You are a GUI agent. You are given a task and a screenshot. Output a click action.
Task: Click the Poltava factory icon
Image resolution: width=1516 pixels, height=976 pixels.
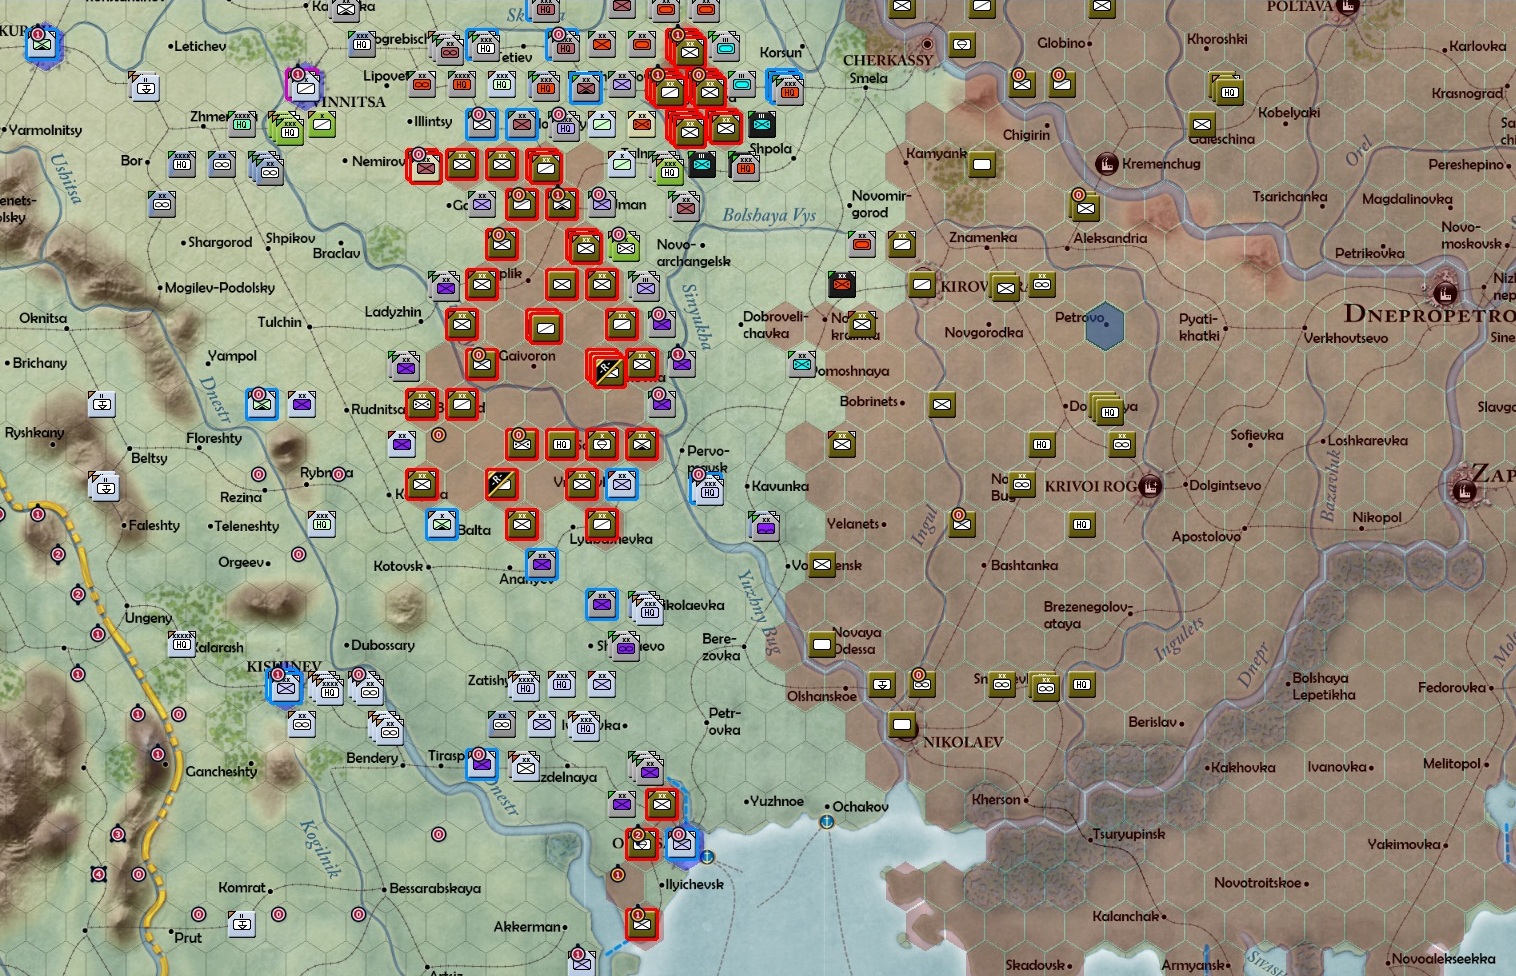coord(1348,7)
